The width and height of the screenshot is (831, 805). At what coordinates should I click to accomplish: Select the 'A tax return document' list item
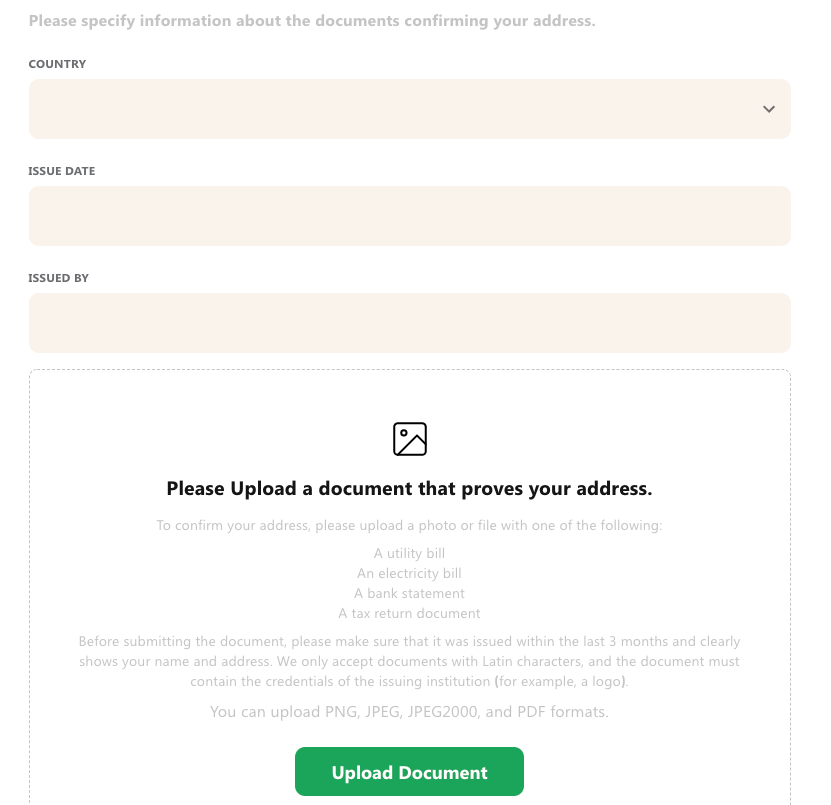(409, 614)
